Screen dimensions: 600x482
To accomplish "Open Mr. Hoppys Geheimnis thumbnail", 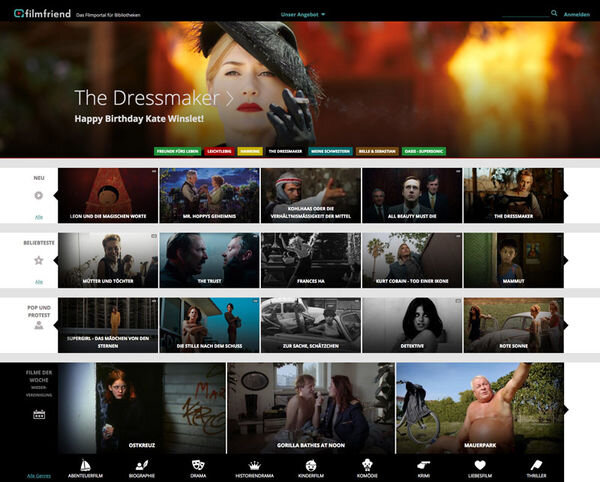I will [x=209, y=195].
